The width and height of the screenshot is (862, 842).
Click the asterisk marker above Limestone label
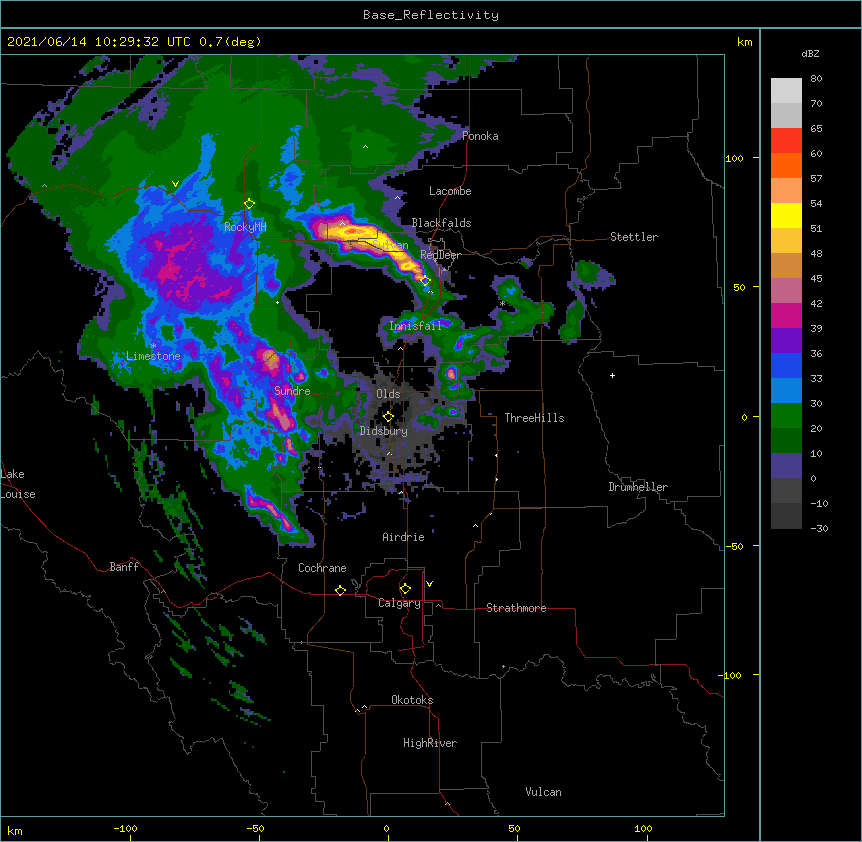click(153, 346)
